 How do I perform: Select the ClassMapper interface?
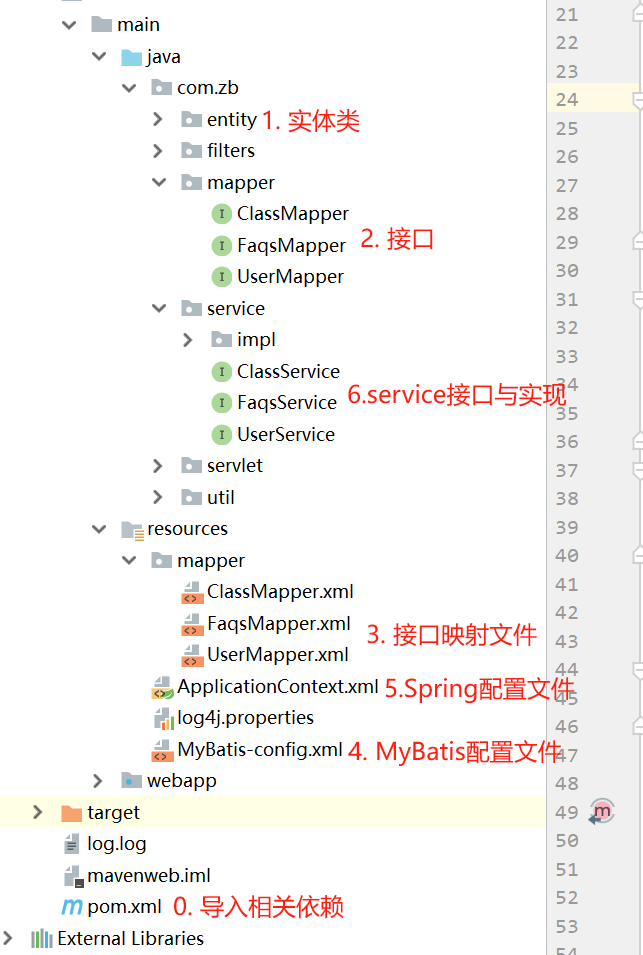click(293, 214)
